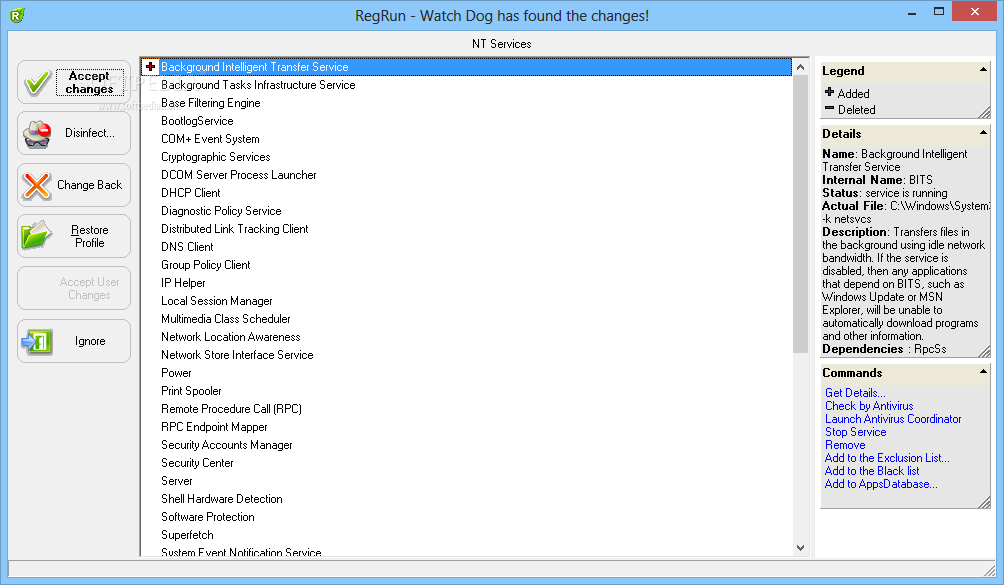Screen dimensions: 1004x585
Task: Click the red minus Deleted legend icon
Action: [x=829, y=108]
